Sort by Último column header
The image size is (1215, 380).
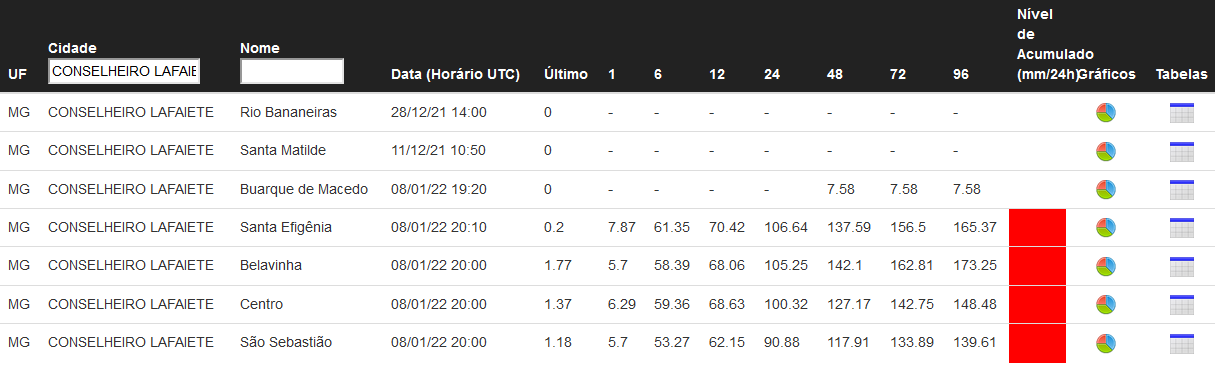click(x=566, y=74)
